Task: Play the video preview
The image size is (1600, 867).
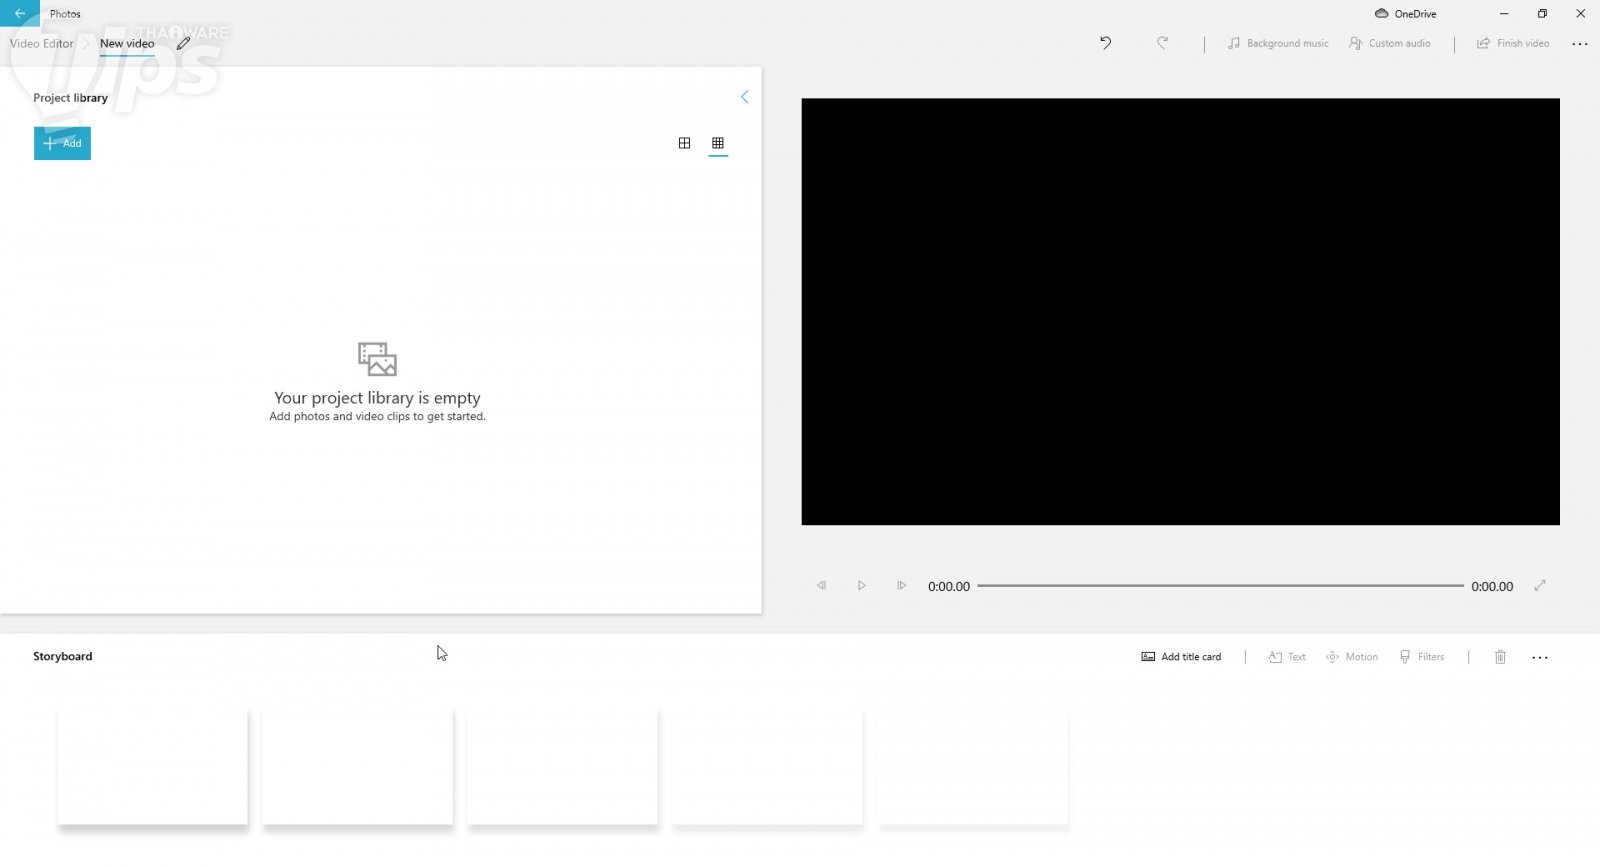Action: (861, 586)
